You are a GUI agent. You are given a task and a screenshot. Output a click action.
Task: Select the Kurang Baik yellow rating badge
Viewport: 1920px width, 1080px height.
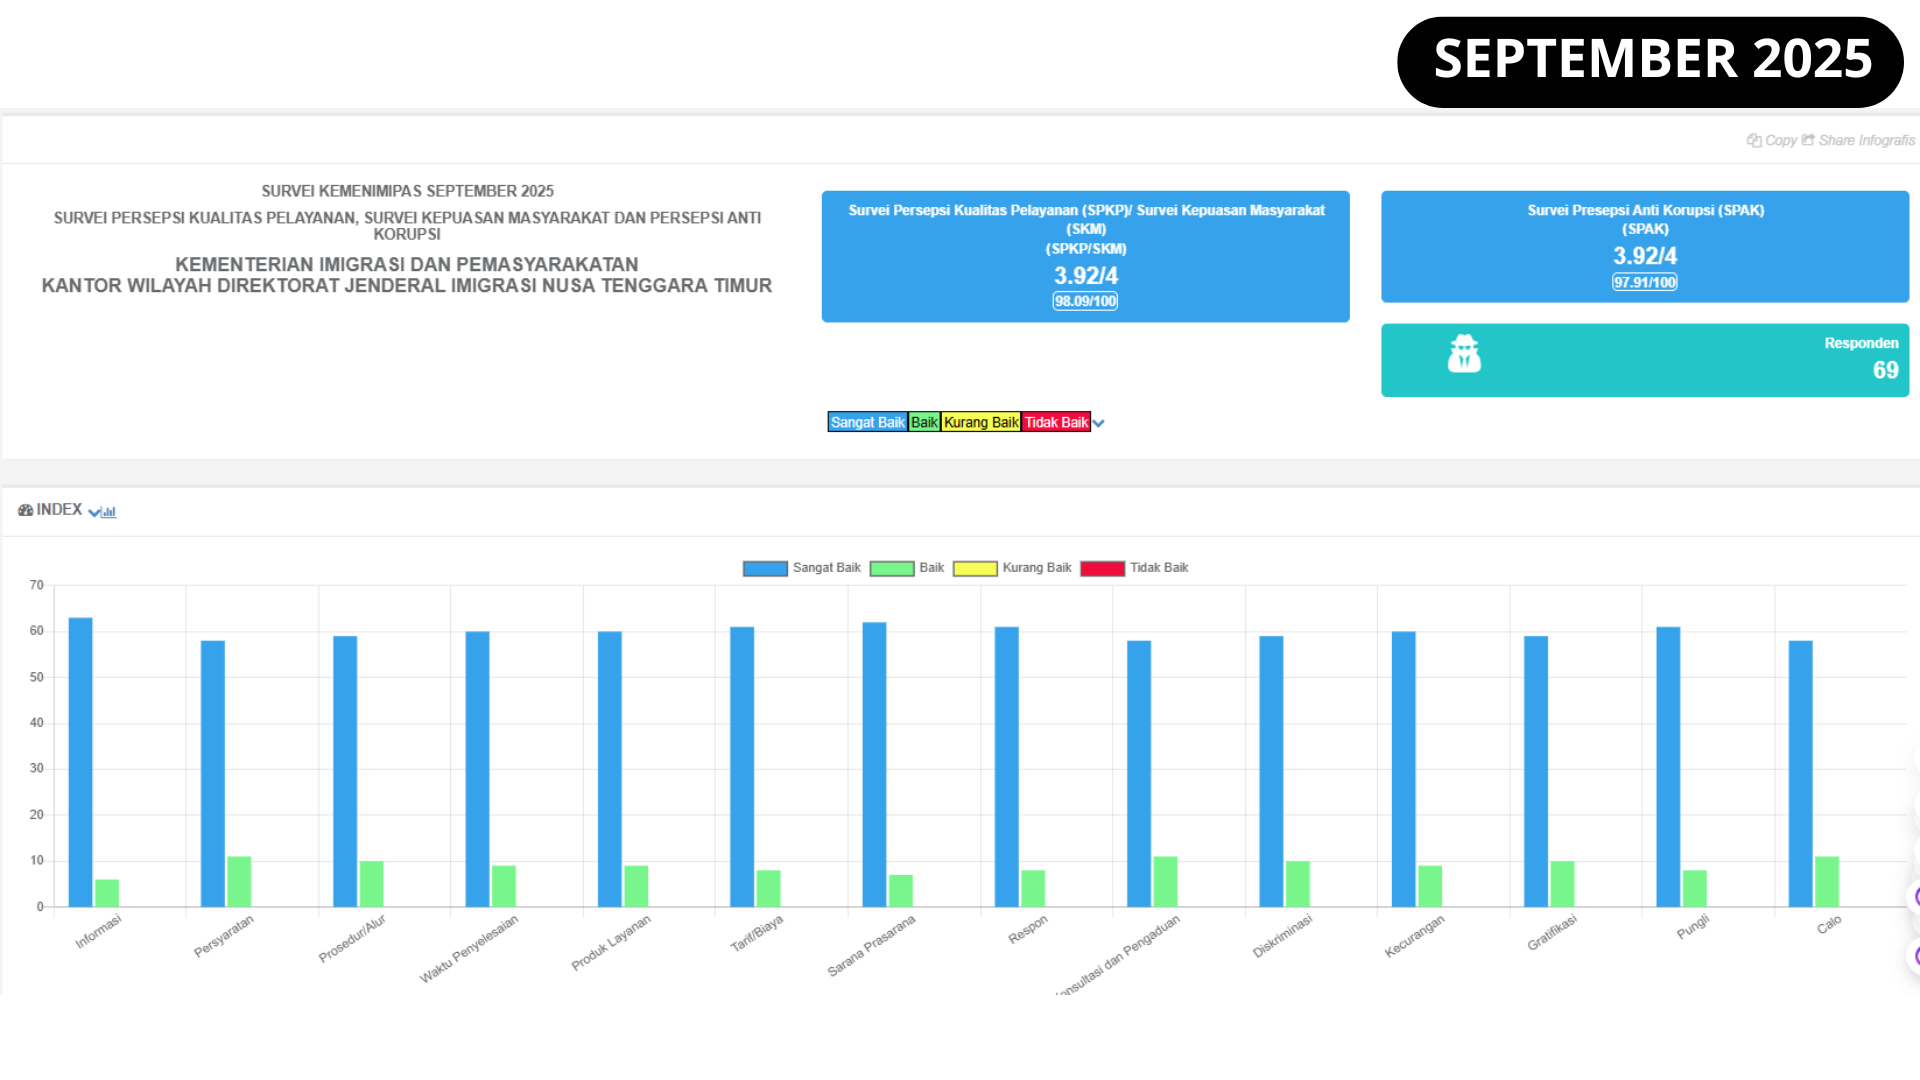tap(981, 422)
